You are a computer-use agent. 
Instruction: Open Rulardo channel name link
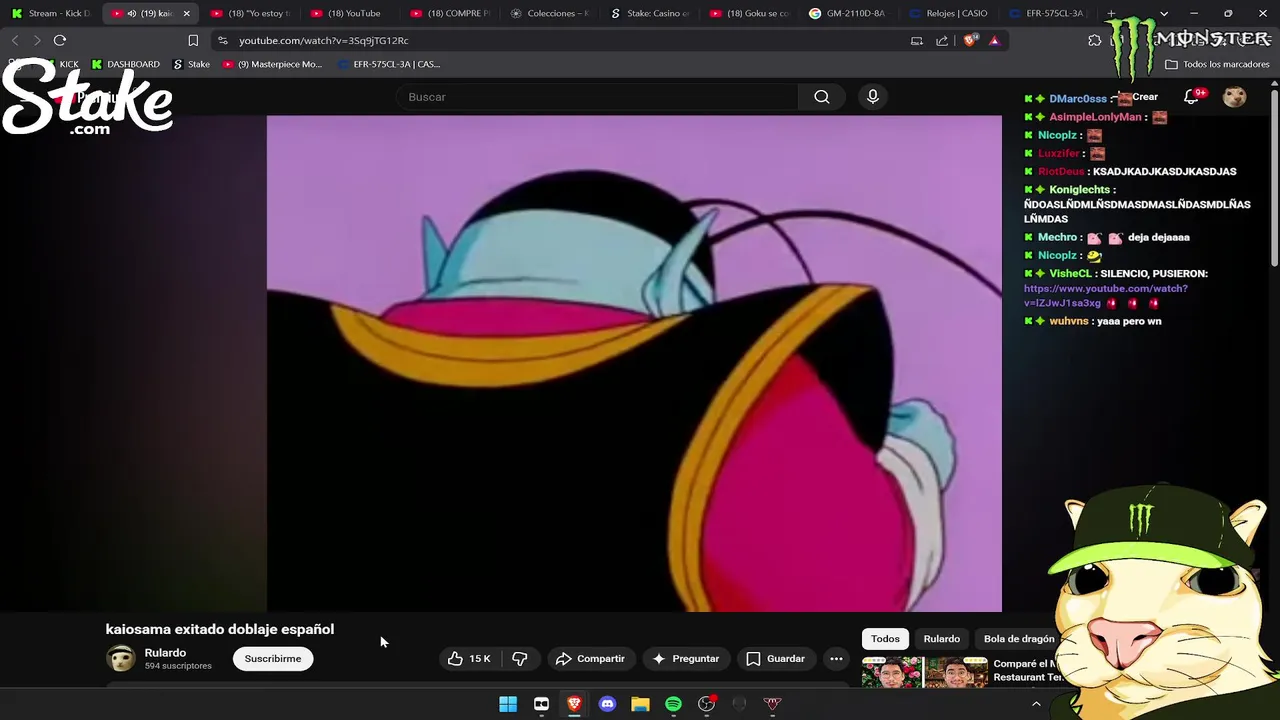click(165, 653)
